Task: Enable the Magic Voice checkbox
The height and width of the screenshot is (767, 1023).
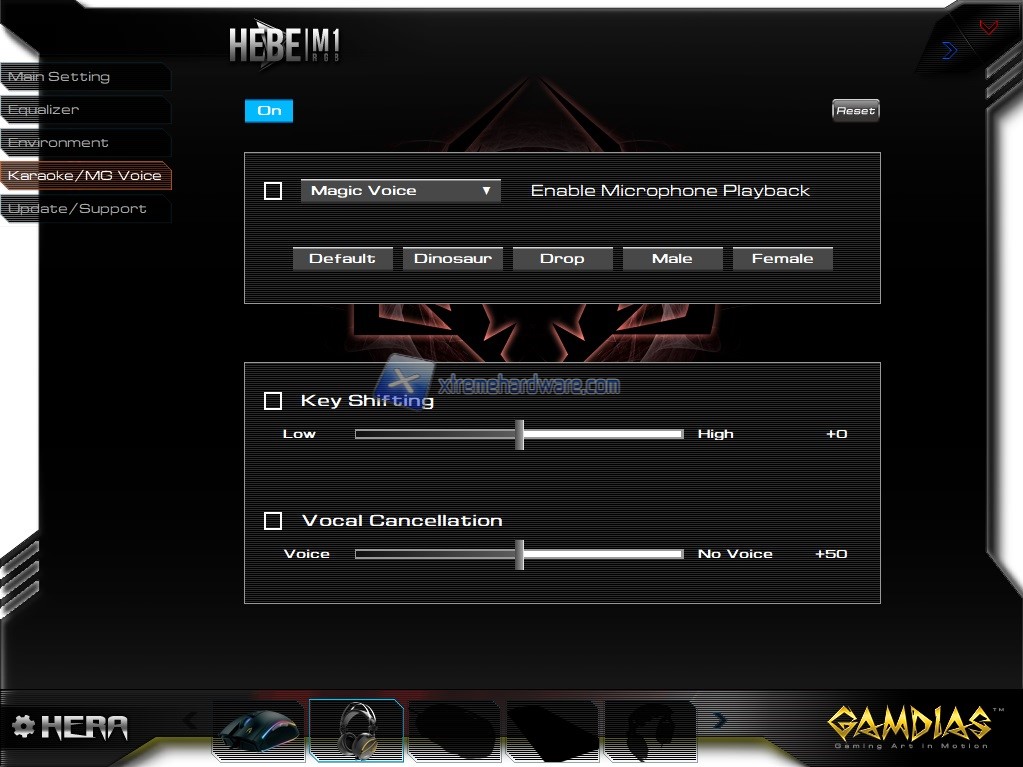Action: click(273, 191)
